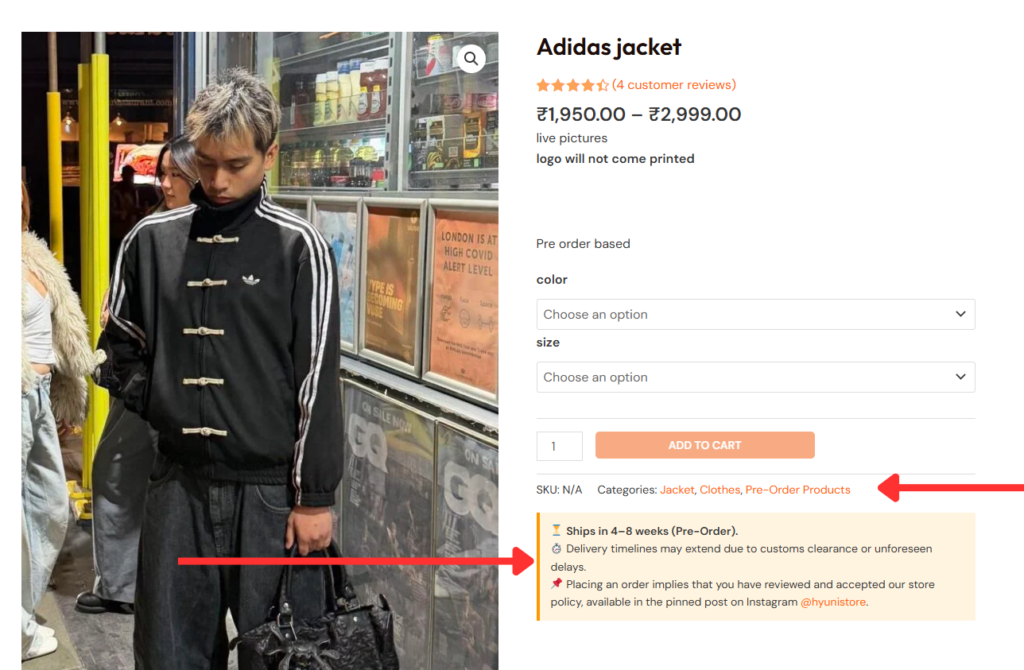
Task: Click the orange star rating
Action: coord(572,86)
